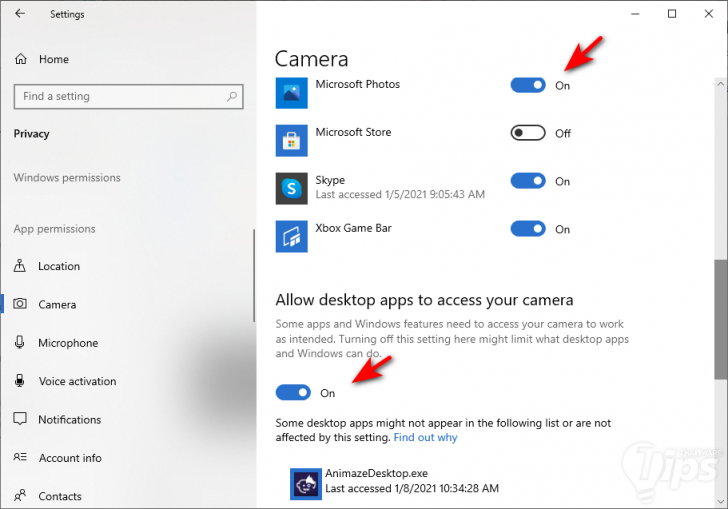The width and height of the screenshot is (728, 509).
Task: Click the Xbox Game Bar app icon
Action: (292, 236)
